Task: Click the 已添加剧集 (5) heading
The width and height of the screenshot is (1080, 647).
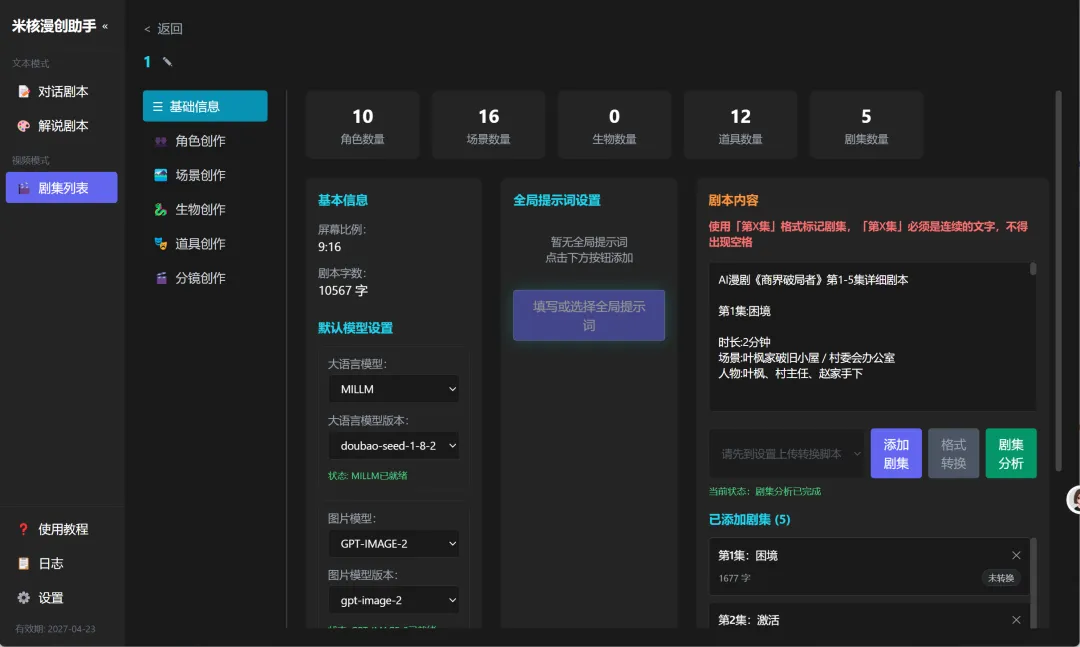Action: [x=749, y=520]
